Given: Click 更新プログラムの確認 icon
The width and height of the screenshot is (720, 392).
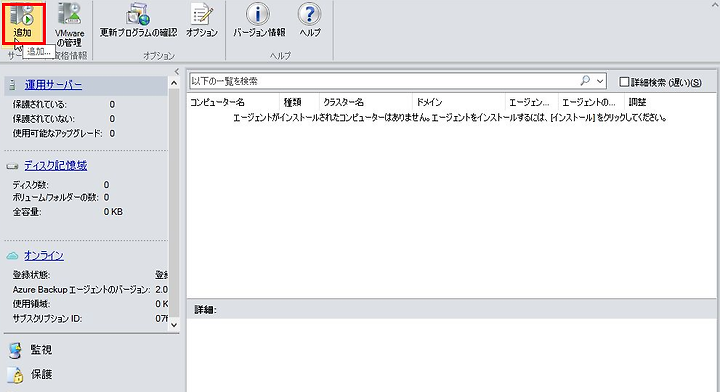Looking at the screenshot, I should tap(138, 14).
